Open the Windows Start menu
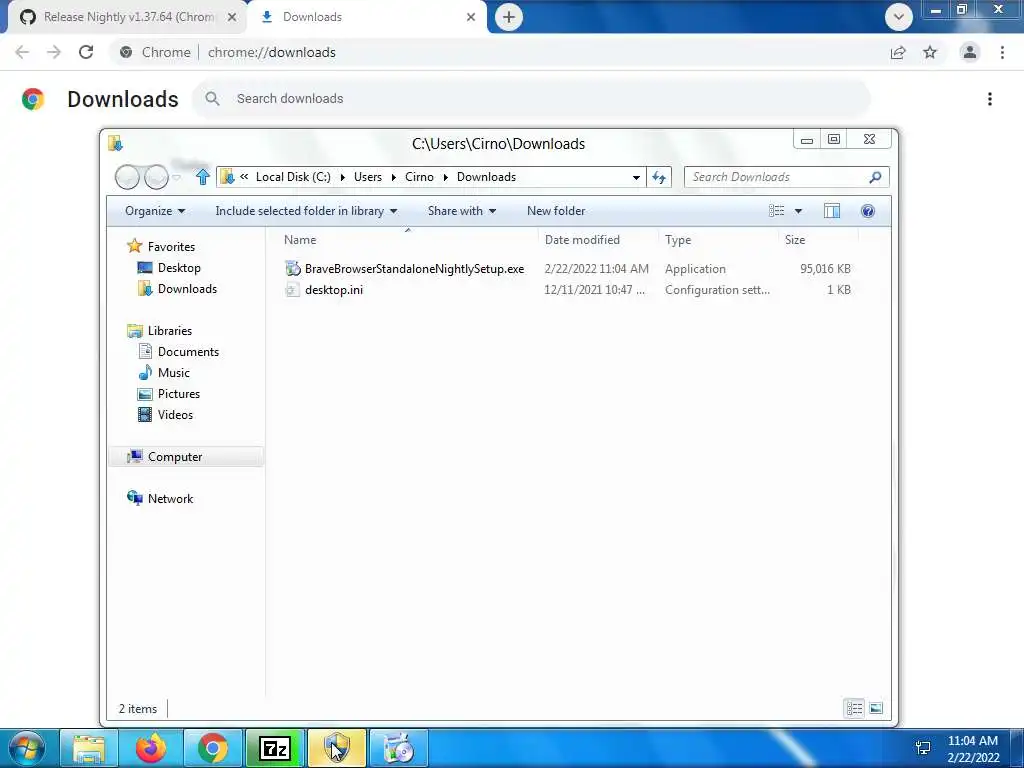The image size is (1024, 768). pyautogui.click(x=27, y=748)
